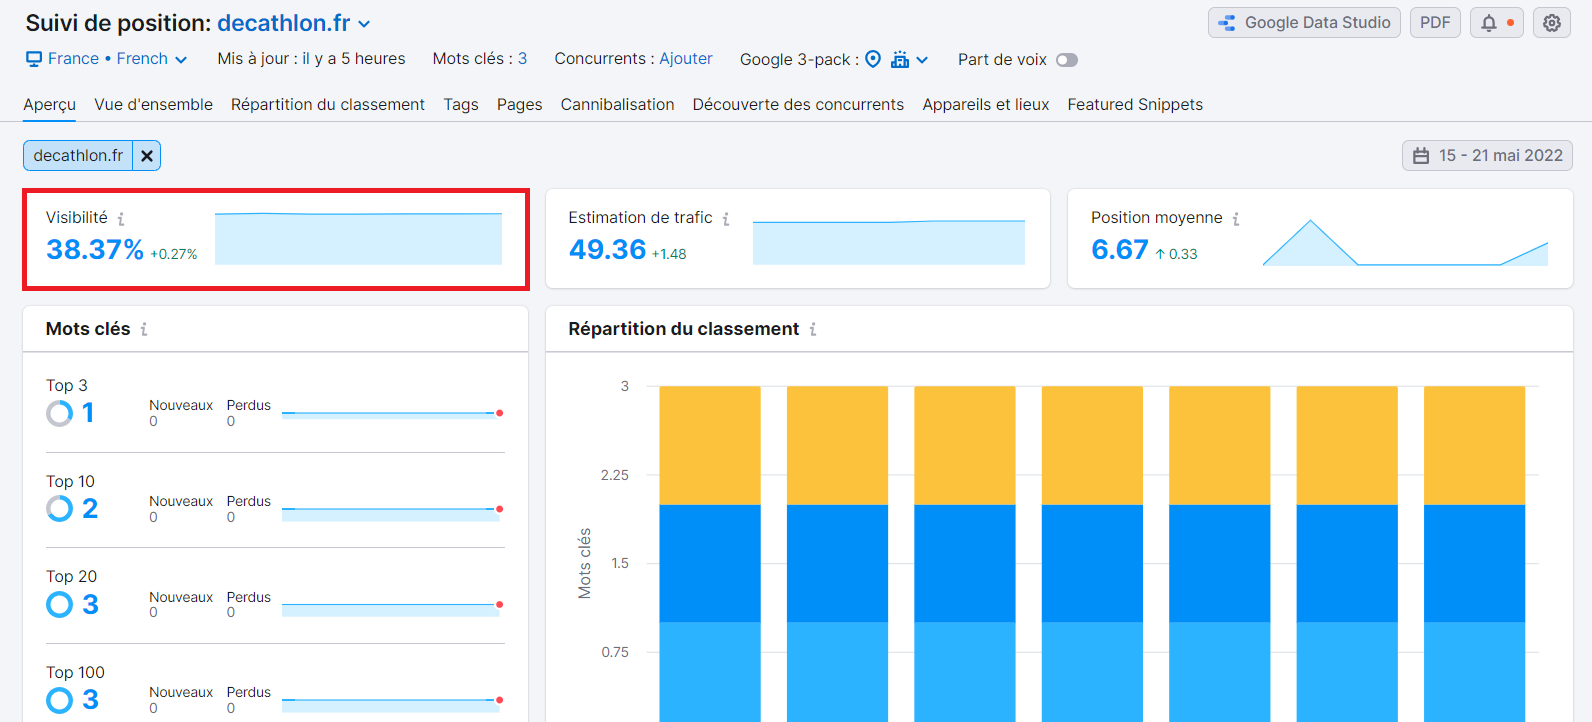Click the Répartition du classement panel info icon
Image resolution: width=1592 pixels, height=722 pixels.
(x=813, y=329)
